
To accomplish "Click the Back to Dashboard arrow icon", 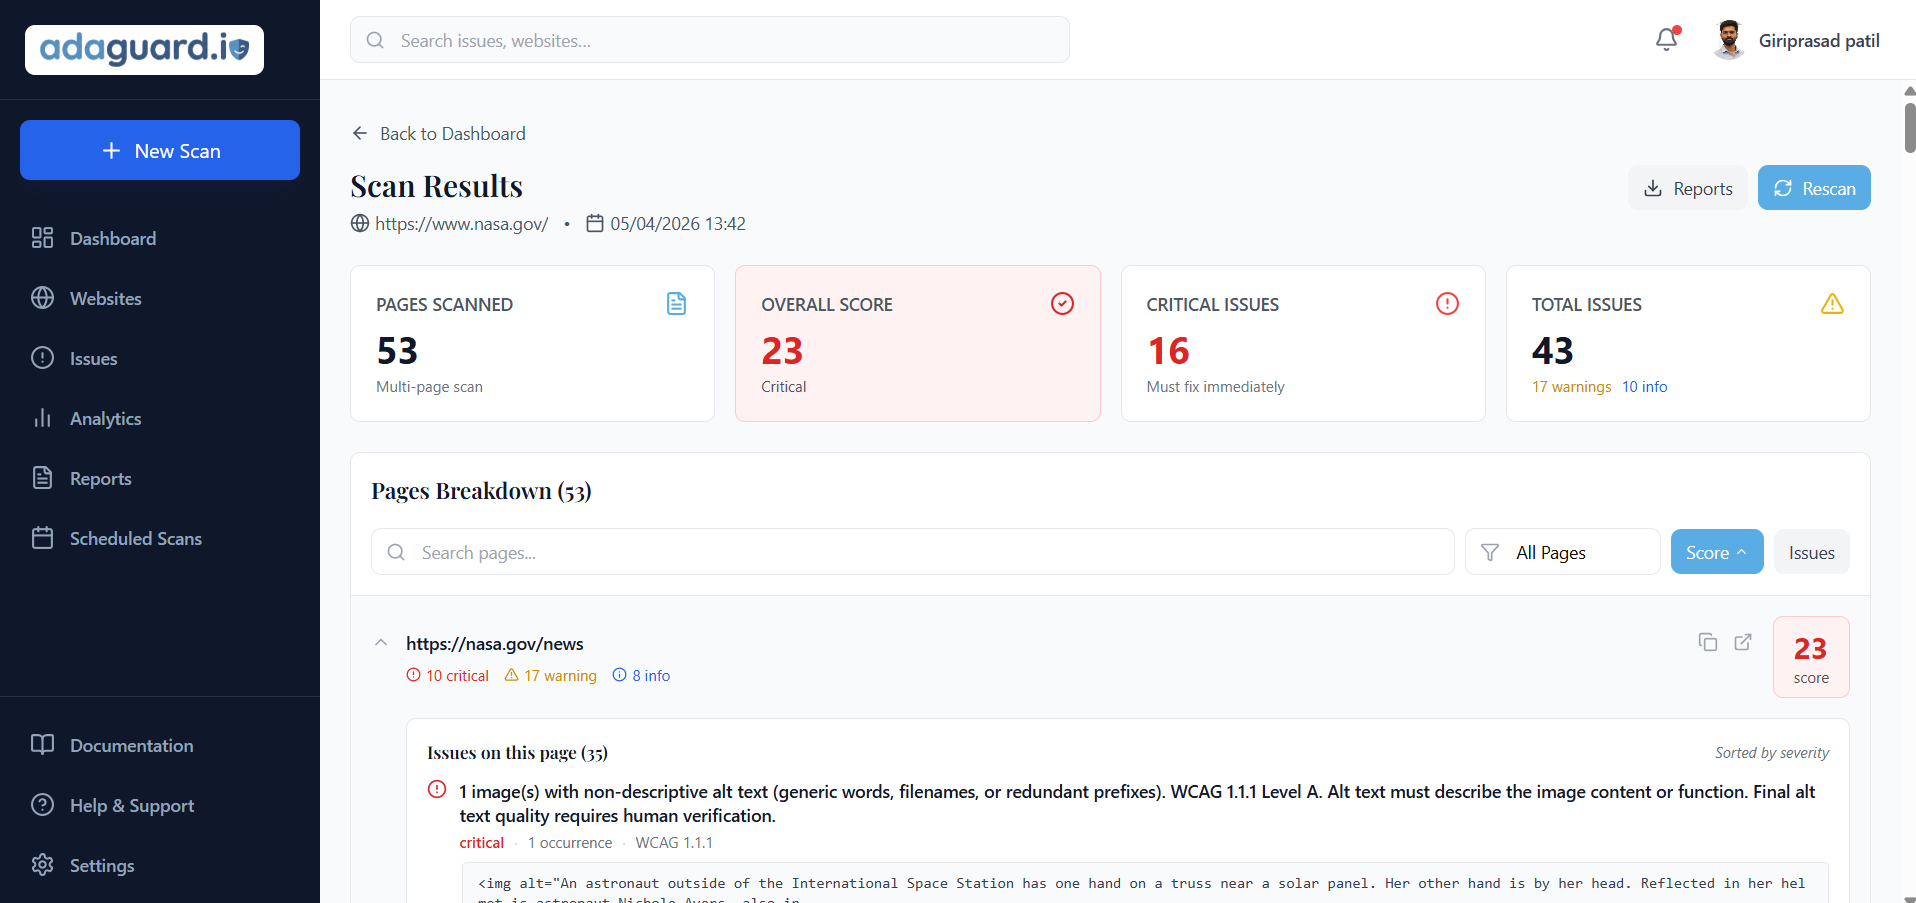I will click(360, 133).
